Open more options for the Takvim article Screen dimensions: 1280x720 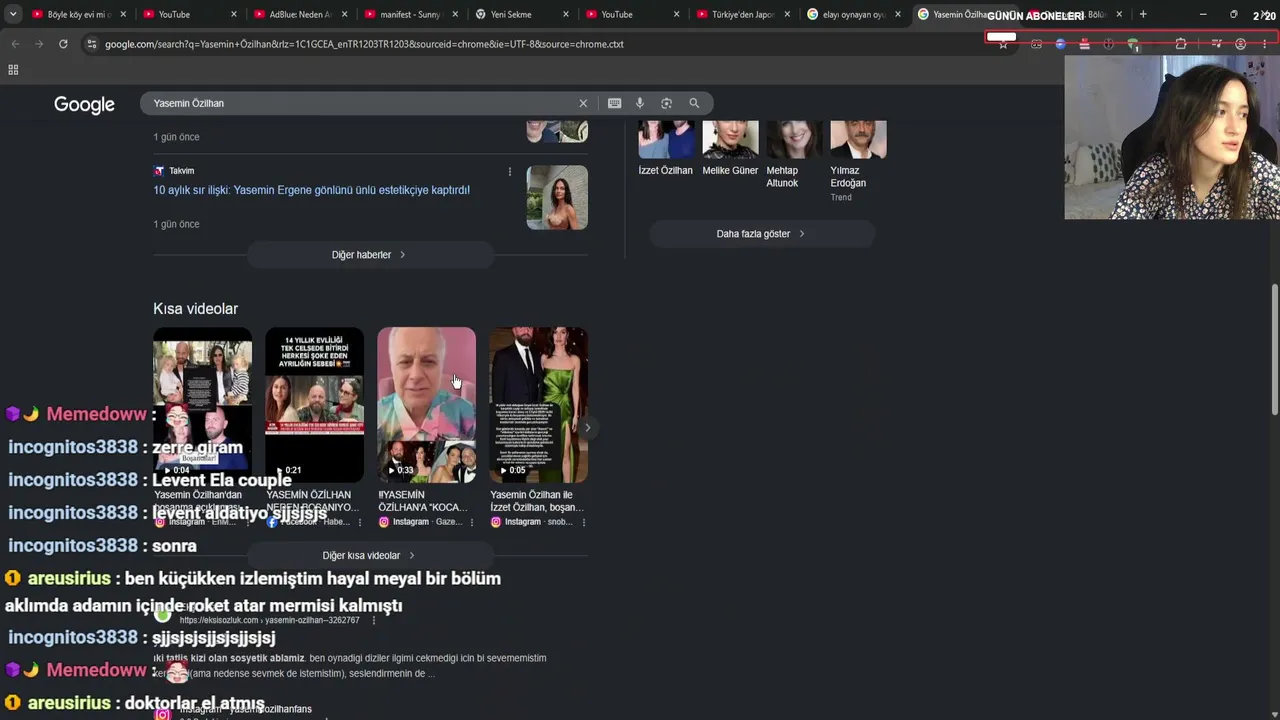pos(510,172)
